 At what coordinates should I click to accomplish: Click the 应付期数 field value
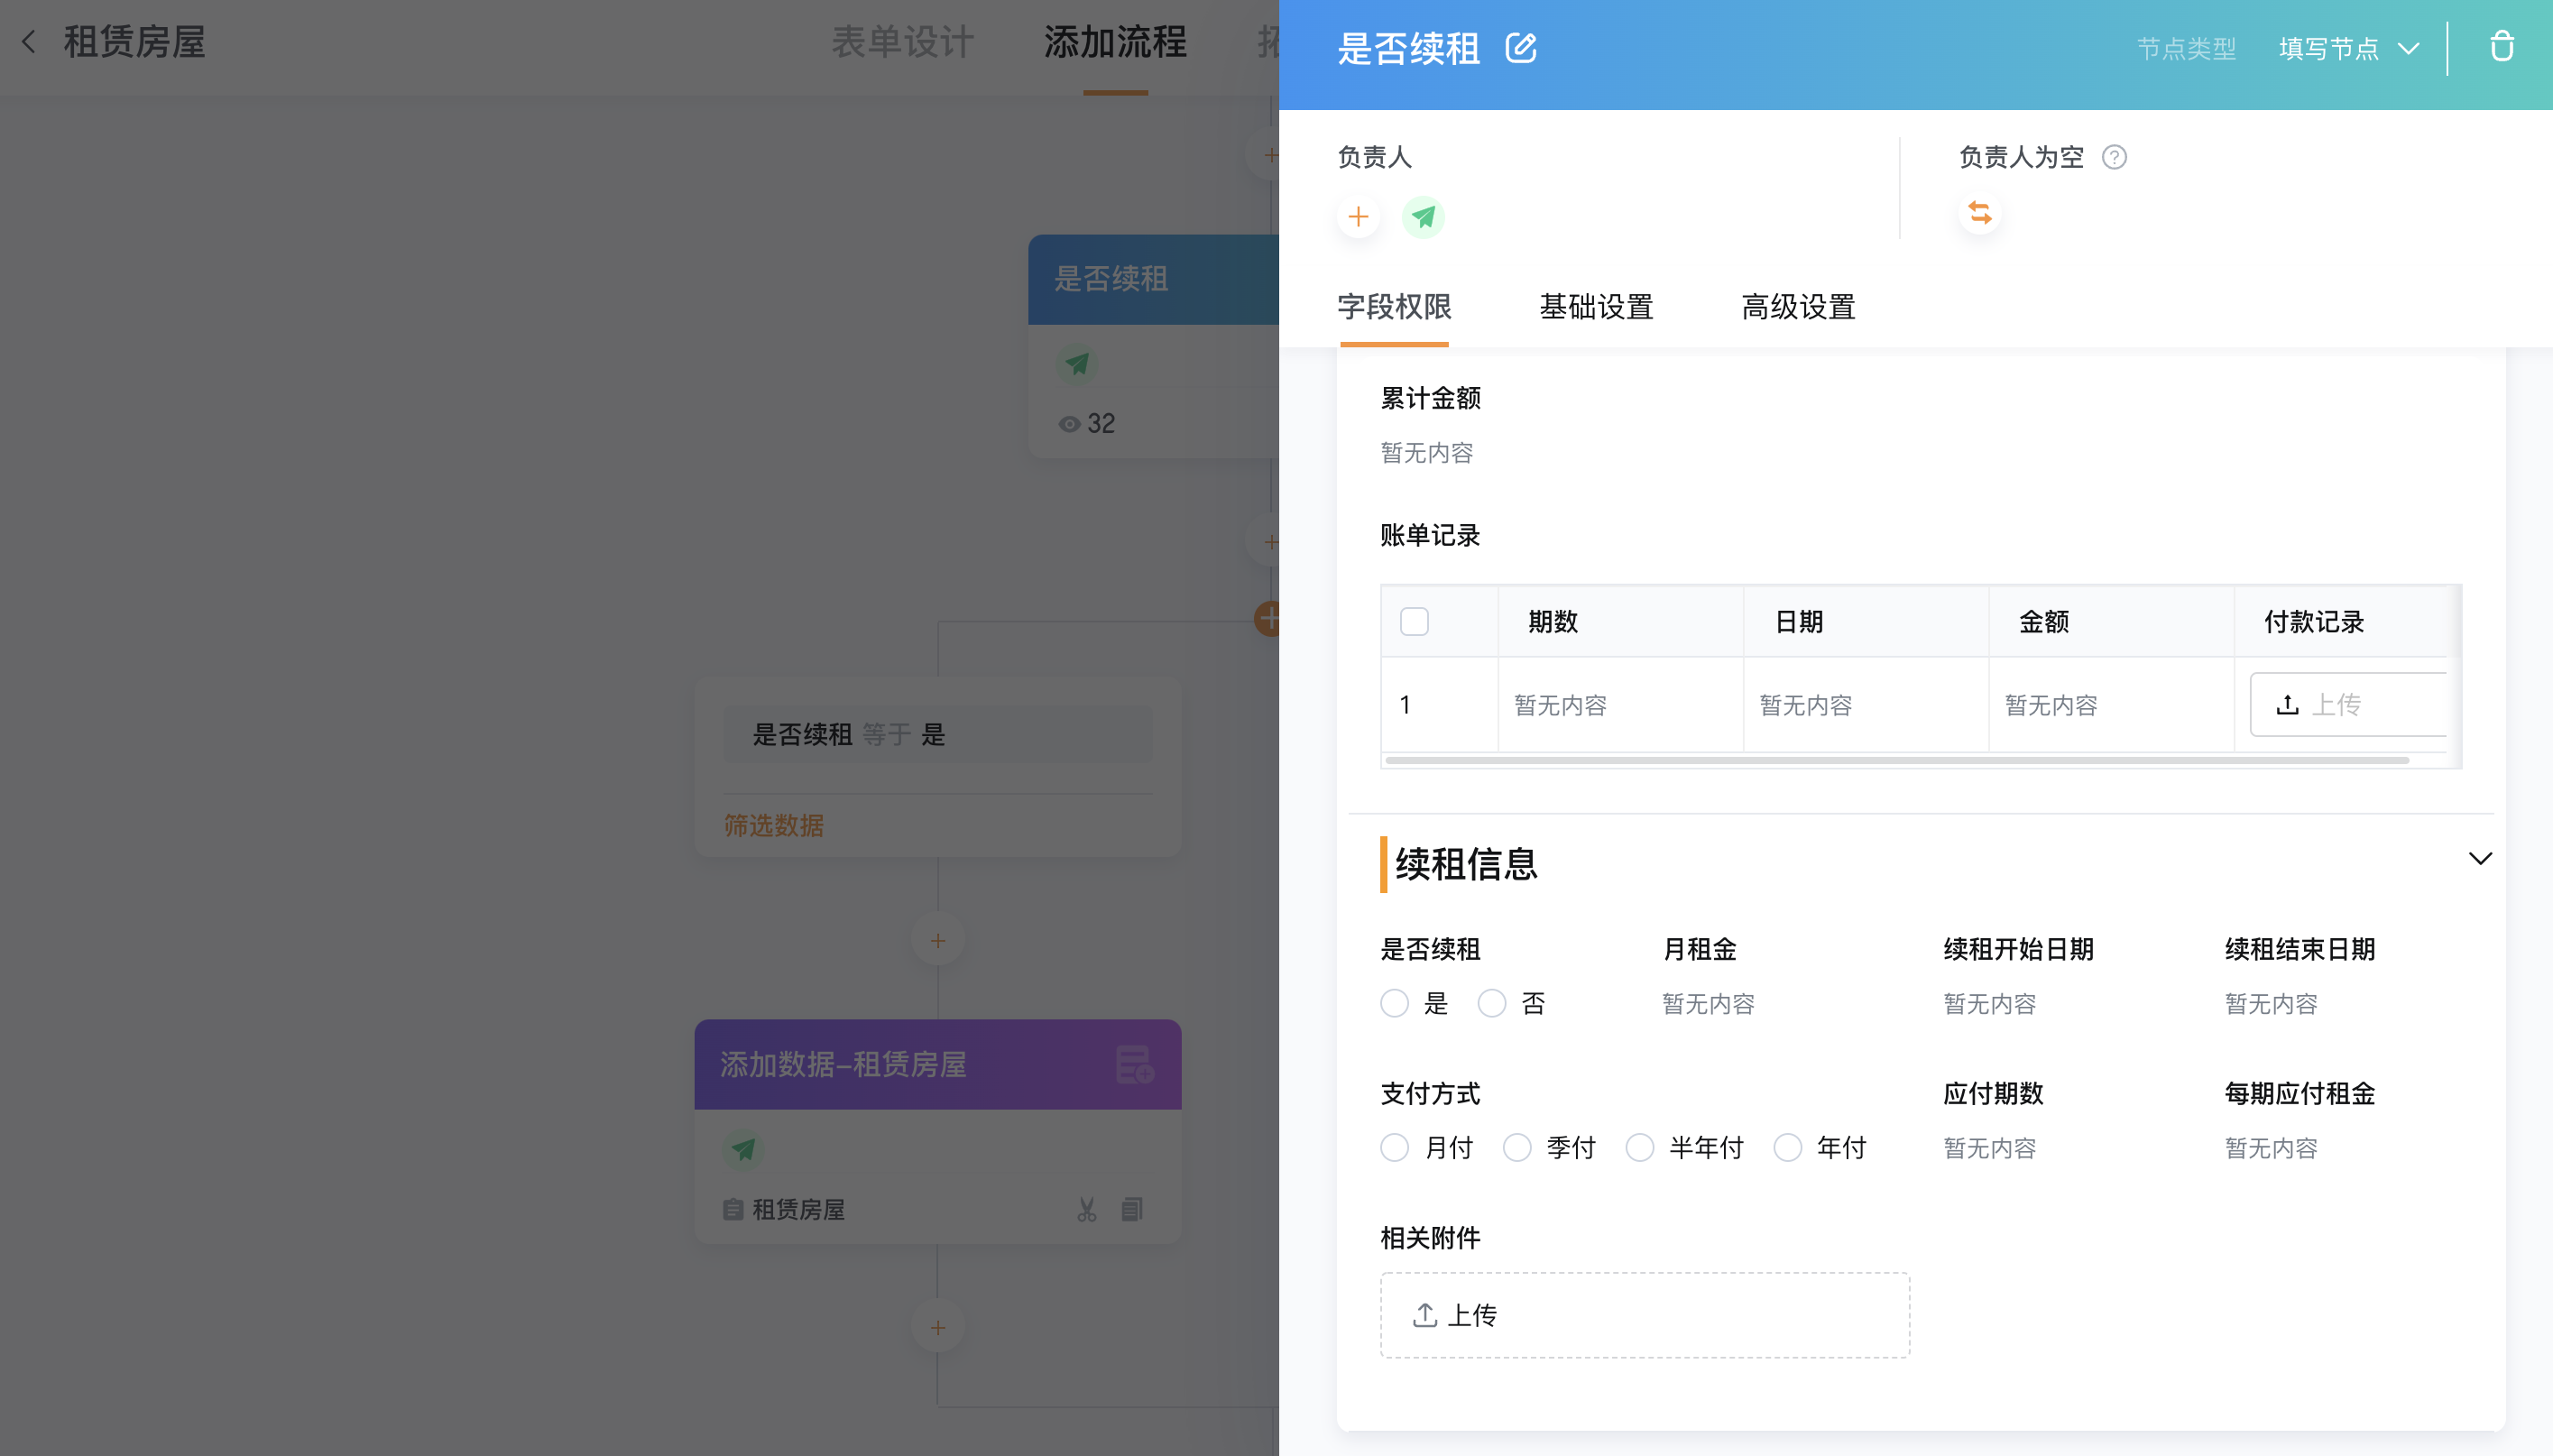(1989, 1148)
